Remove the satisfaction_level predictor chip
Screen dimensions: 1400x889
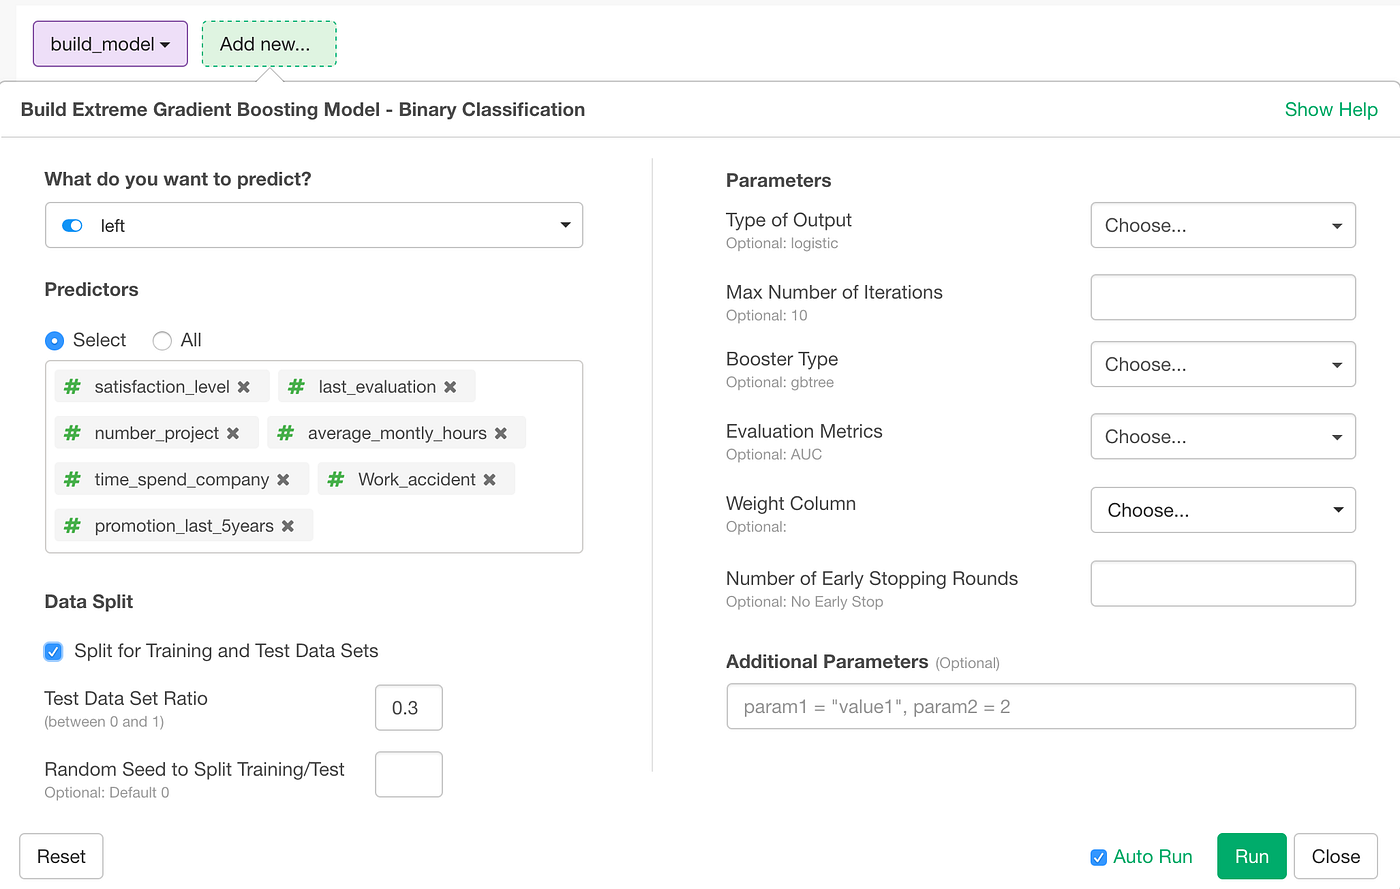click(245, 385)
